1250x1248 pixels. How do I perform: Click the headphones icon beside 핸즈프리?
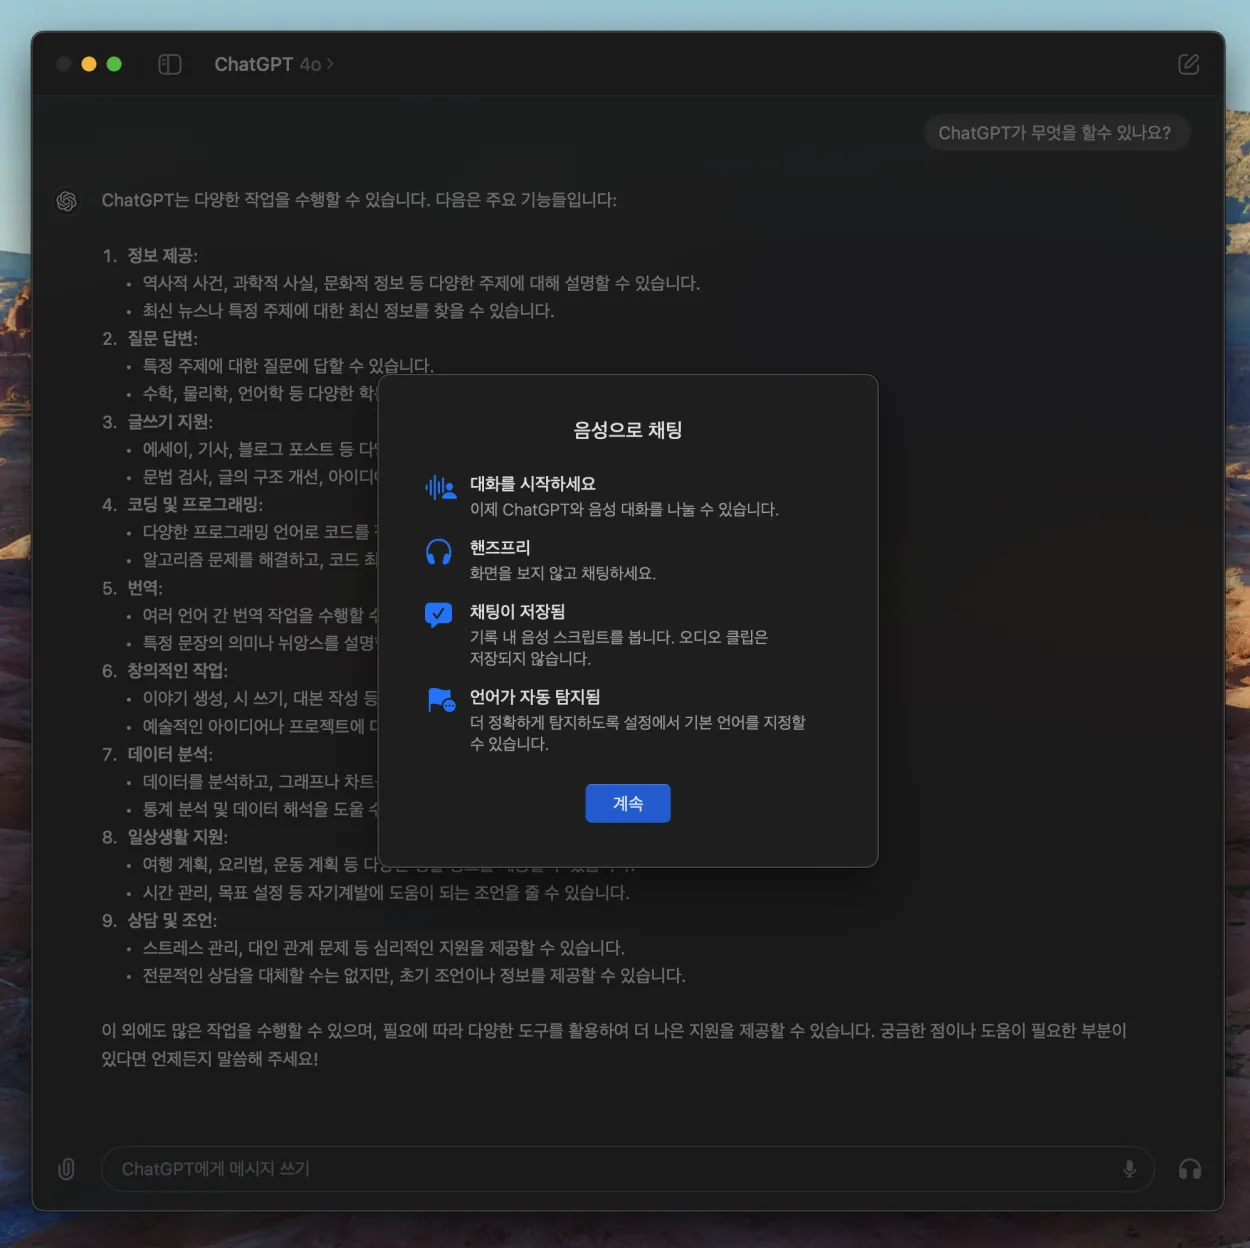(x=439, y=552)
